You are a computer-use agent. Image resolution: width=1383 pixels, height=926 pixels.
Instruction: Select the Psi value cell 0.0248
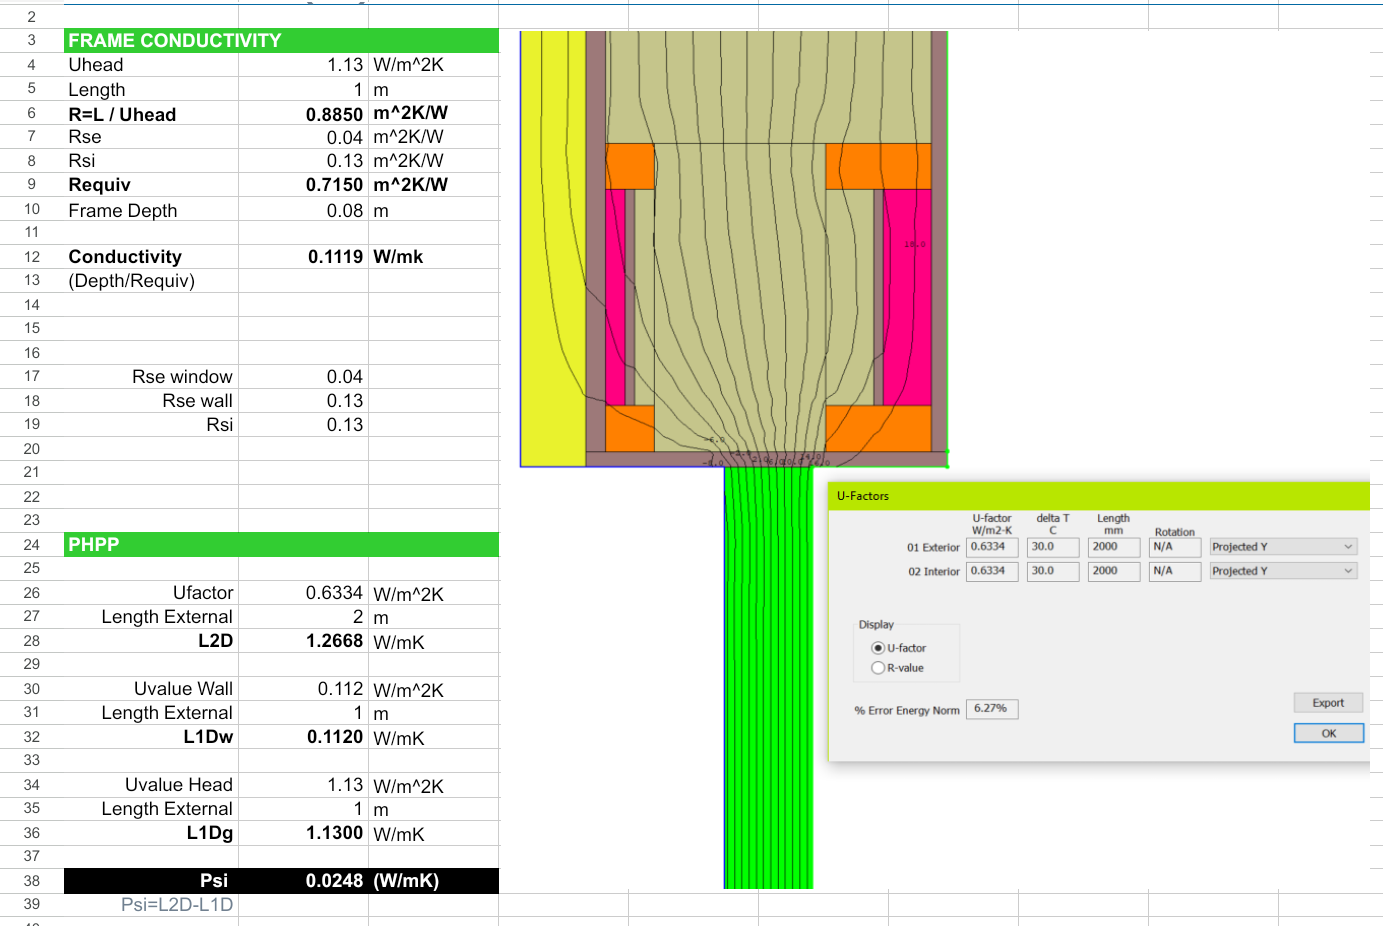coord(303,881)
